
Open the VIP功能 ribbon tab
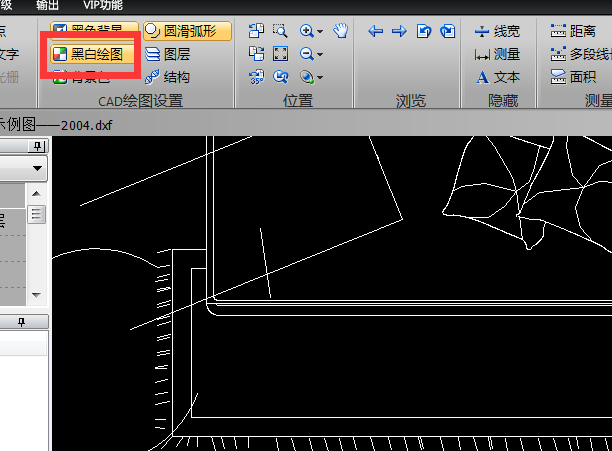click(x=103, y=5)
